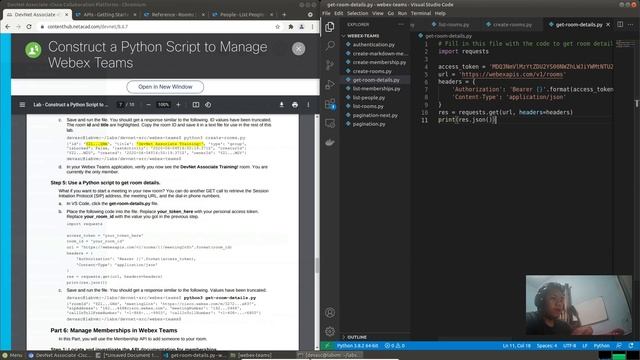Viewport: 640px width, 360px height.
Task: Open the Run and Debug view in VS Code
Action: tap(330, 84)
